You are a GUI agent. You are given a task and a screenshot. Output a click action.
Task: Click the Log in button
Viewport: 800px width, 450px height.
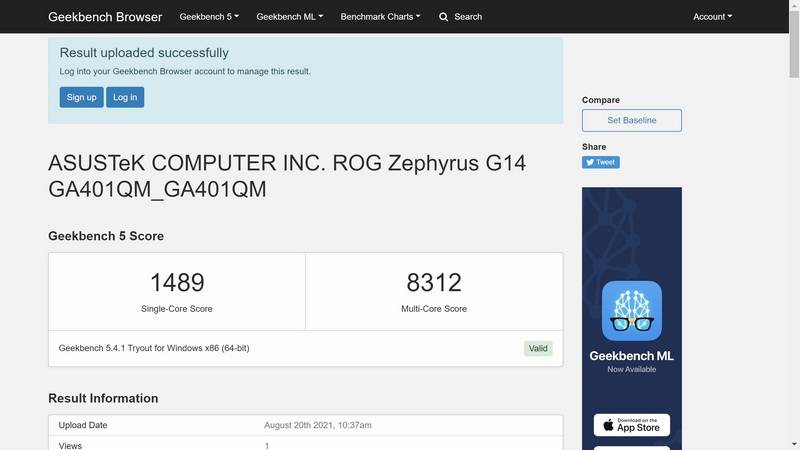click(125, 97)
